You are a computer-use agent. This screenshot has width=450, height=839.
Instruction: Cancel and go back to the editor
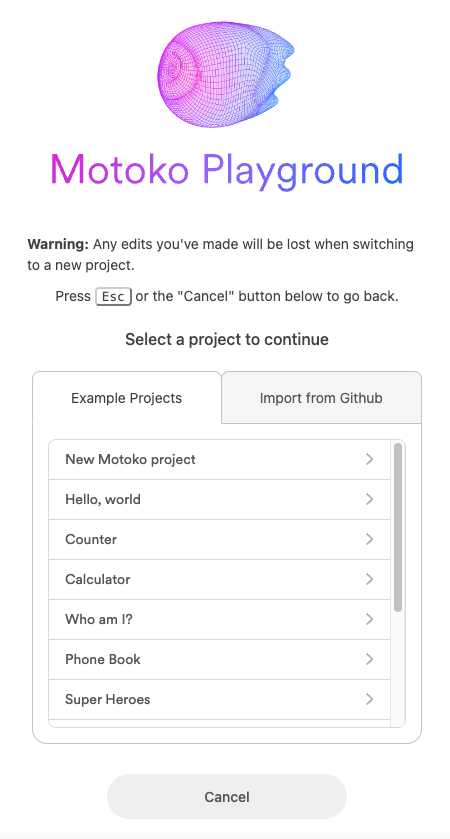click(x=227, y=797)
